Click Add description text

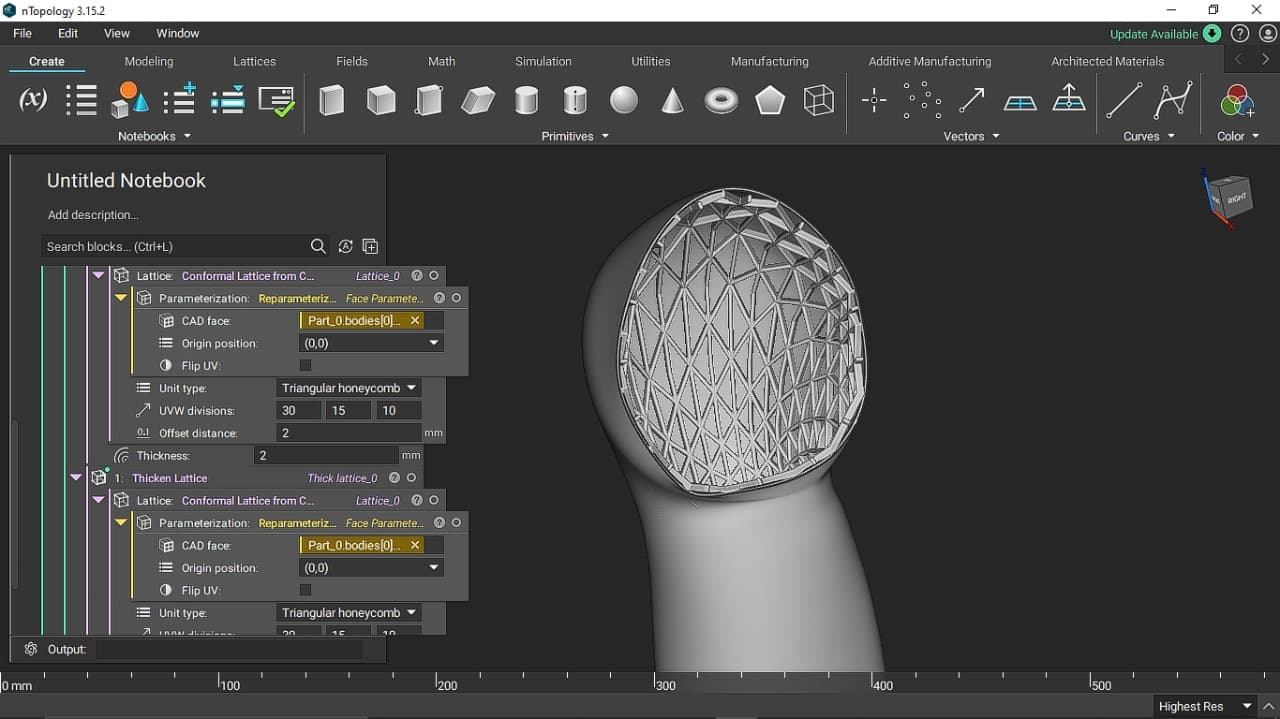(93, 215)
